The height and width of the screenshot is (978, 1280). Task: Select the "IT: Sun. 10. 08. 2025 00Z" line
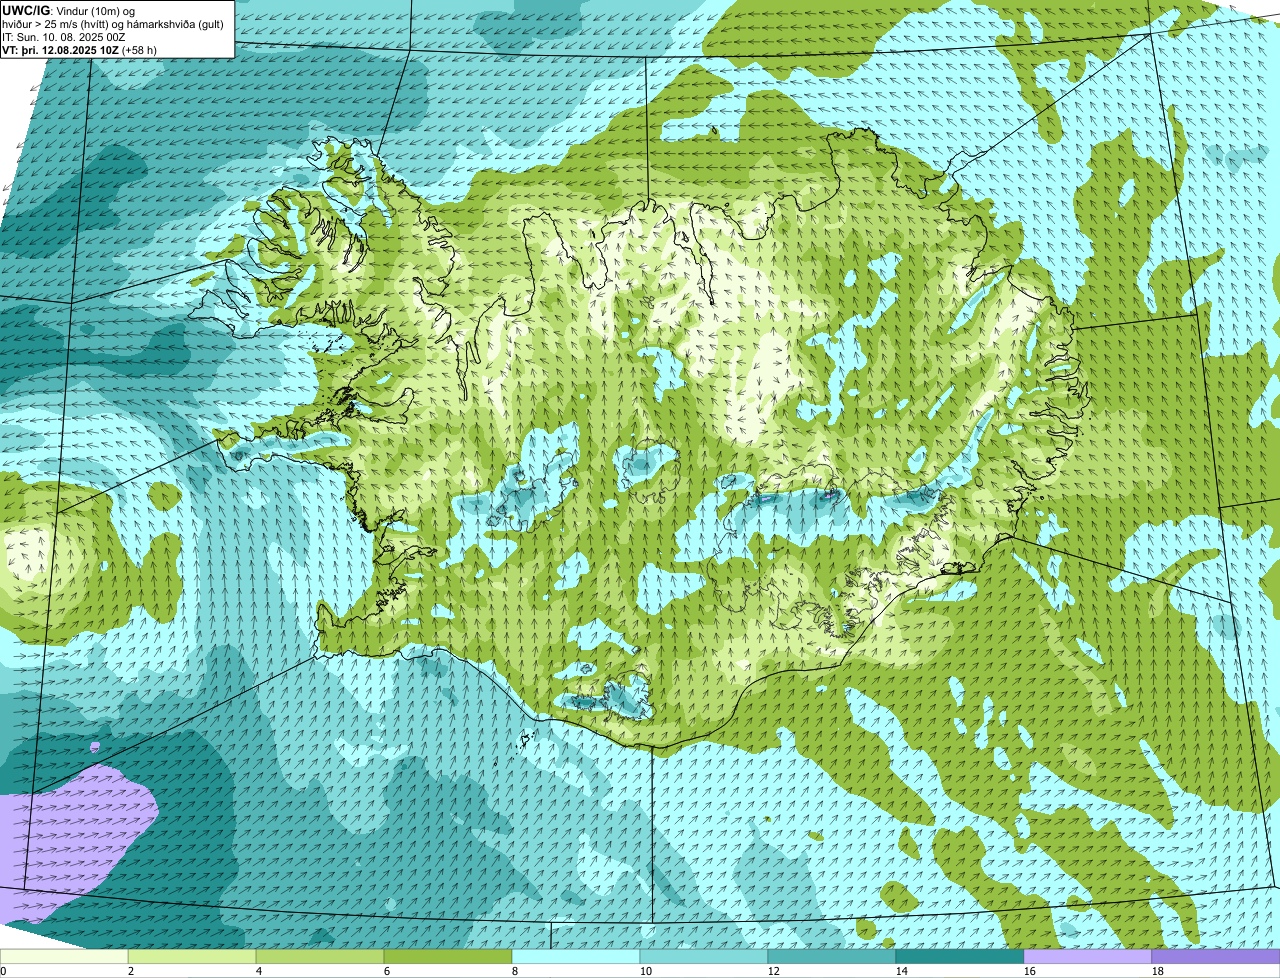tap(64, 36)
